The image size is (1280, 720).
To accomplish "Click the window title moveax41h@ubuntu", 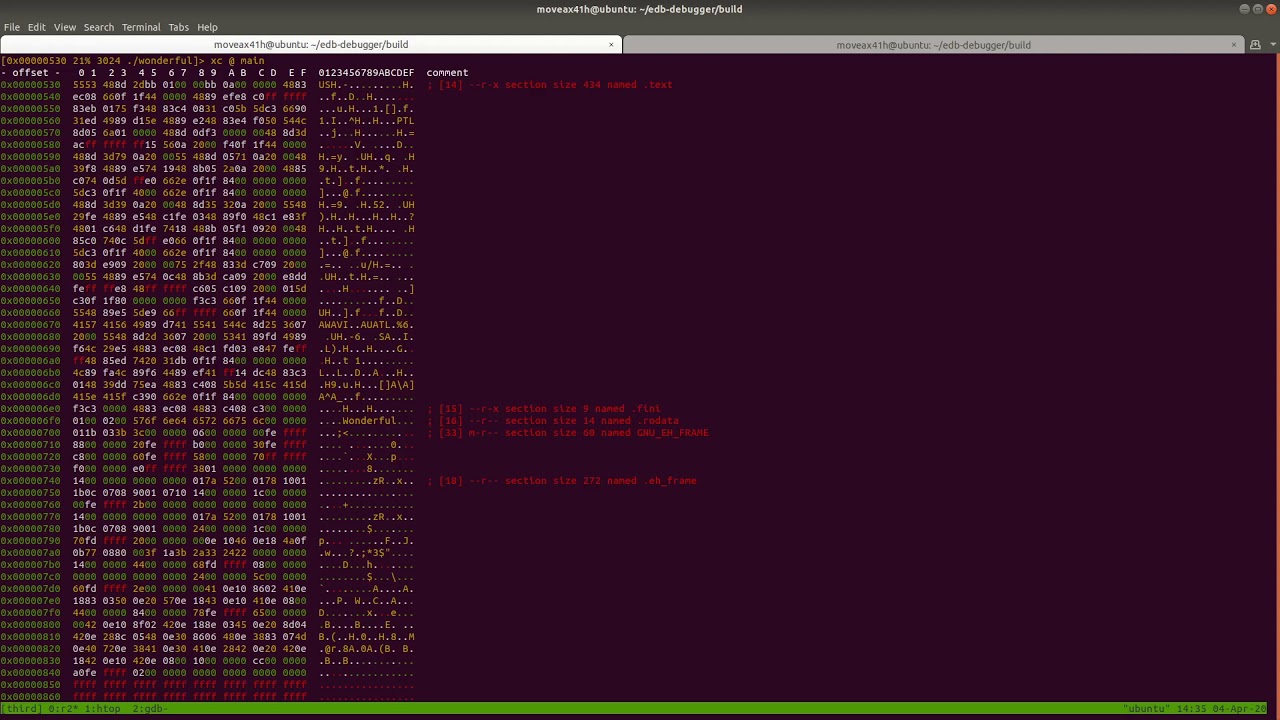I will [x=639, y=9].
